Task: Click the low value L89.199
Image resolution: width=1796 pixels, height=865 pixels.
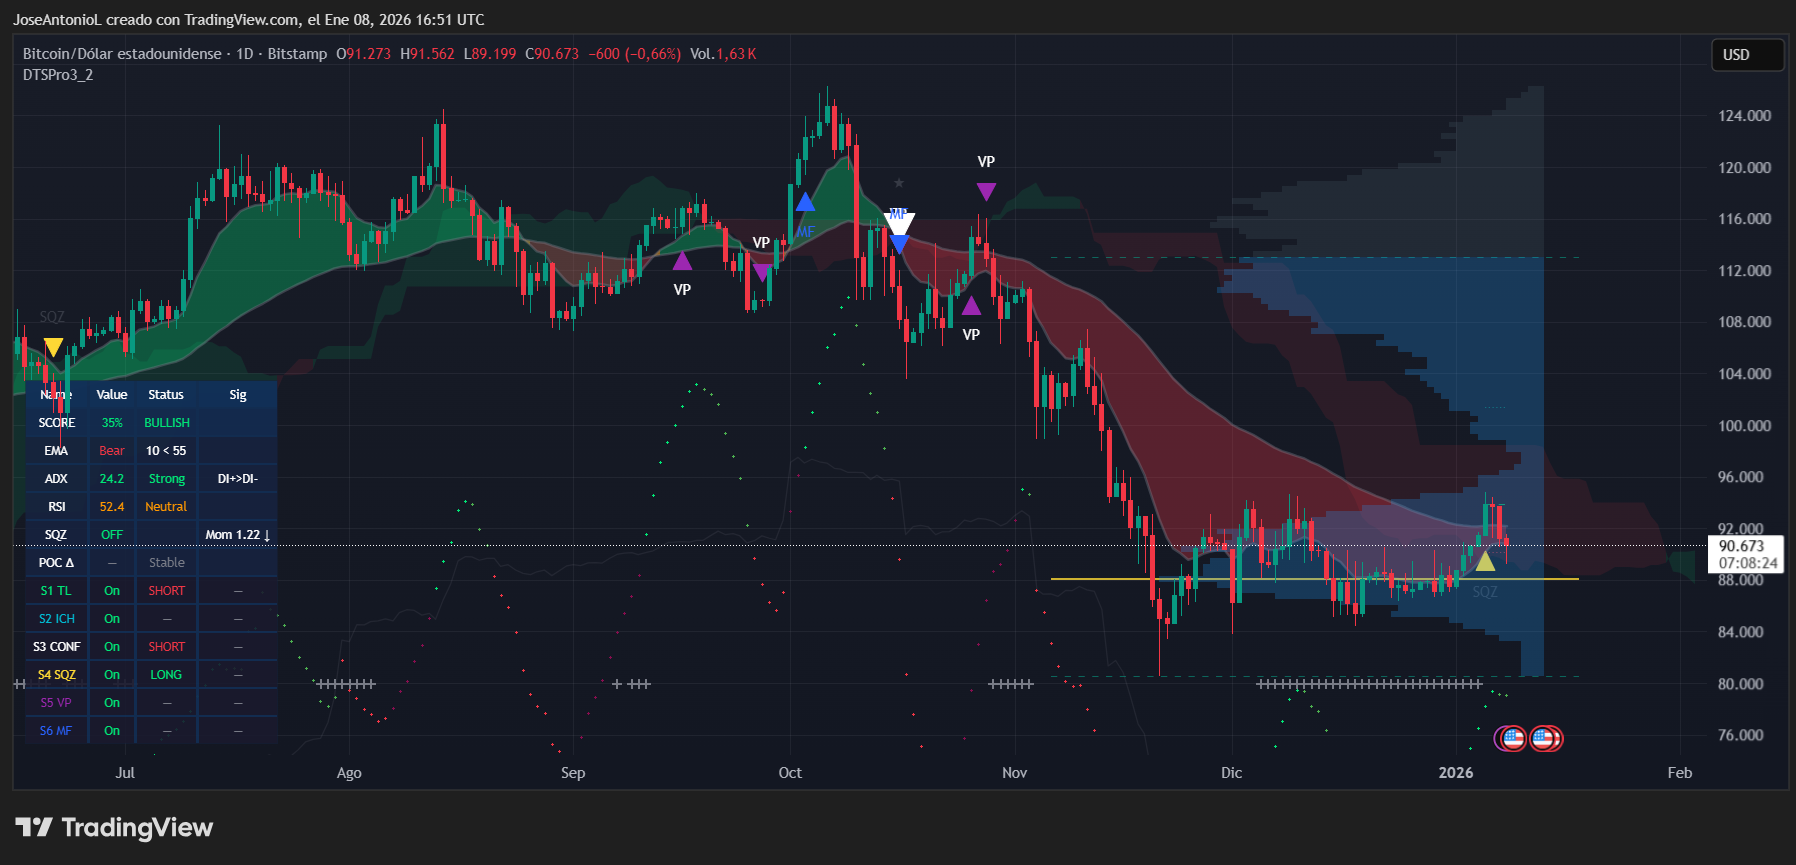Action: point(490,54)
